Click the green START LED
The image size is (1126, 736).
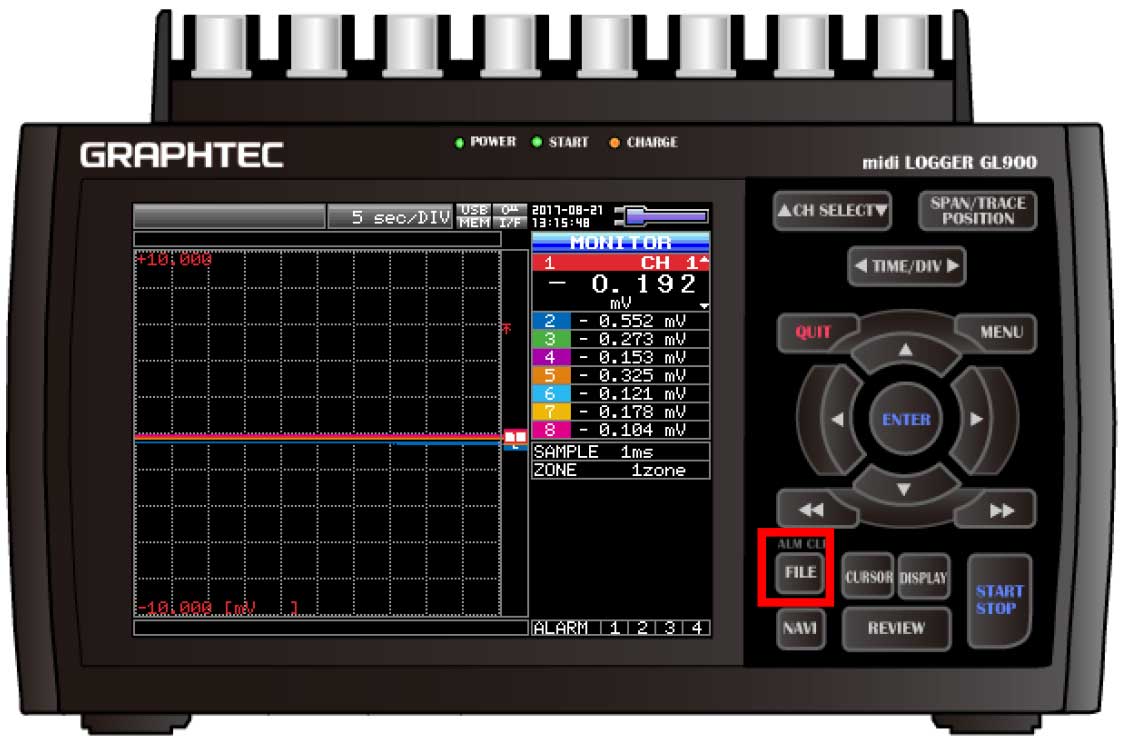(x=536, y=142)
